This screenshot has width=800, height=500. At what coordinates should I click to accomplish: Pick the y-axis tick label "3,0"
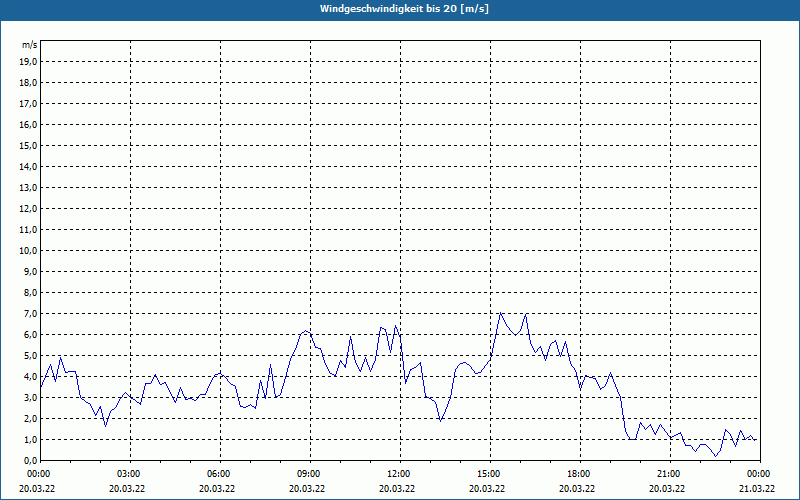[x=31, y=397]
